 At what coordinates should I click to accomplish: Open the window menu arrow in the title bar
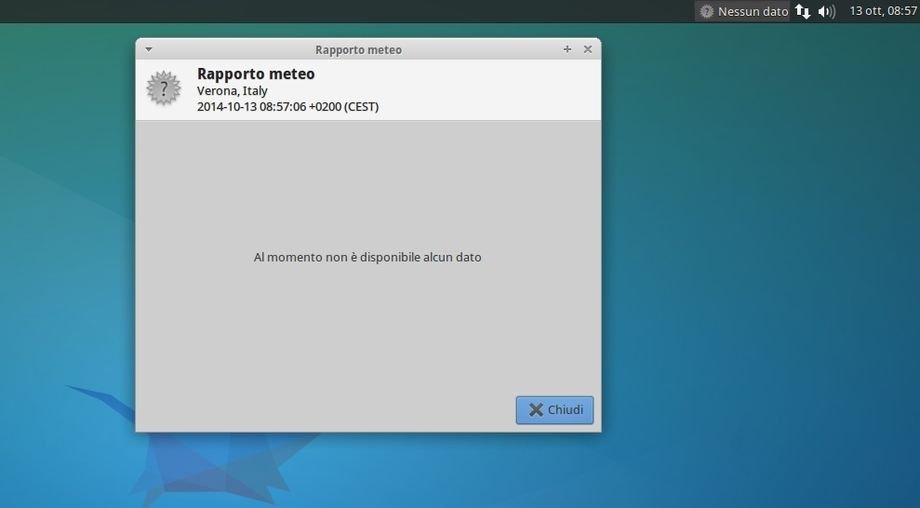point(149,49)
